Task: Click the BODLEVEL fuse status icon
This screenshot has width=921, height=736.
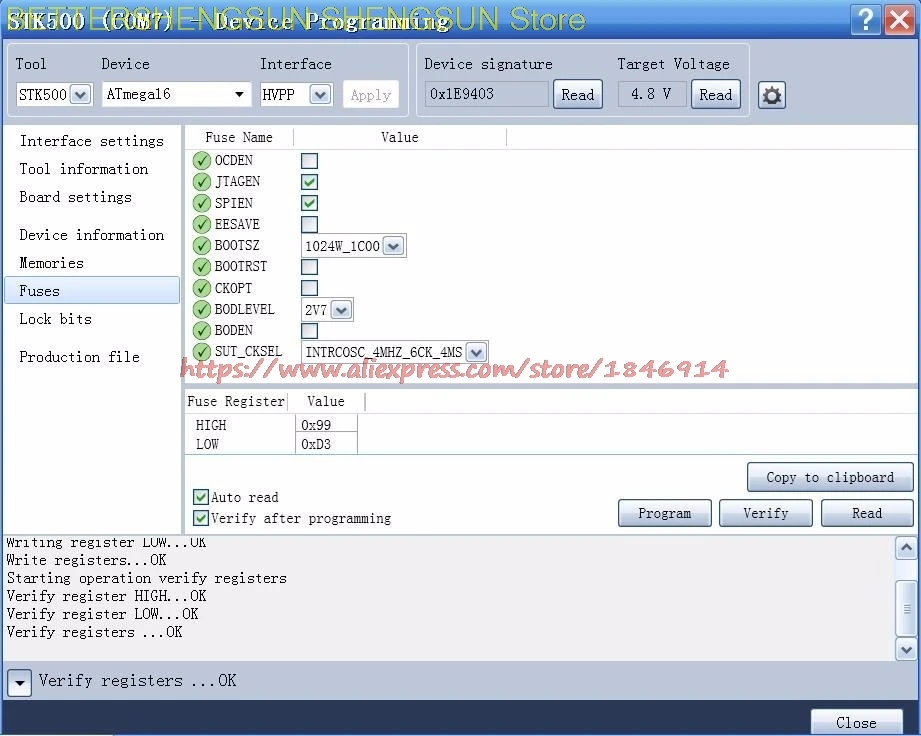Action: (201, 309)
